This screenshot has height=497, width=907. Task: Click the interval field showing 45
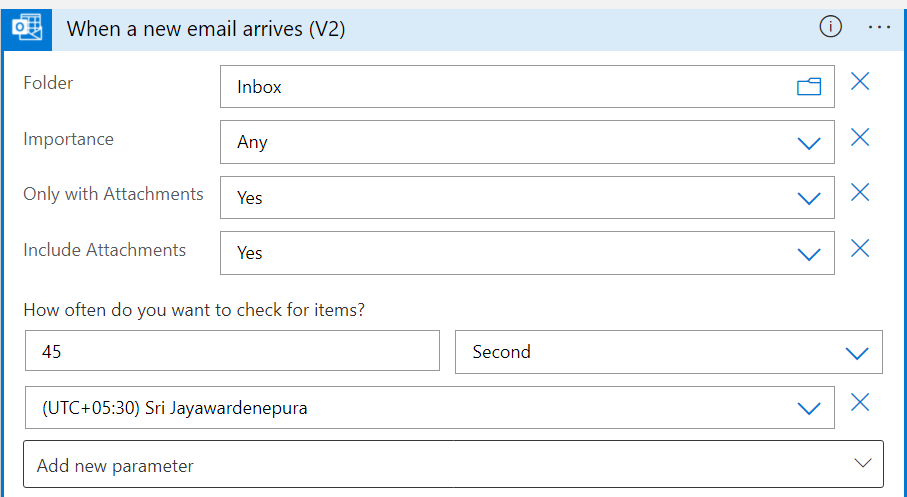pyautogui.click(x=231, y=352)
